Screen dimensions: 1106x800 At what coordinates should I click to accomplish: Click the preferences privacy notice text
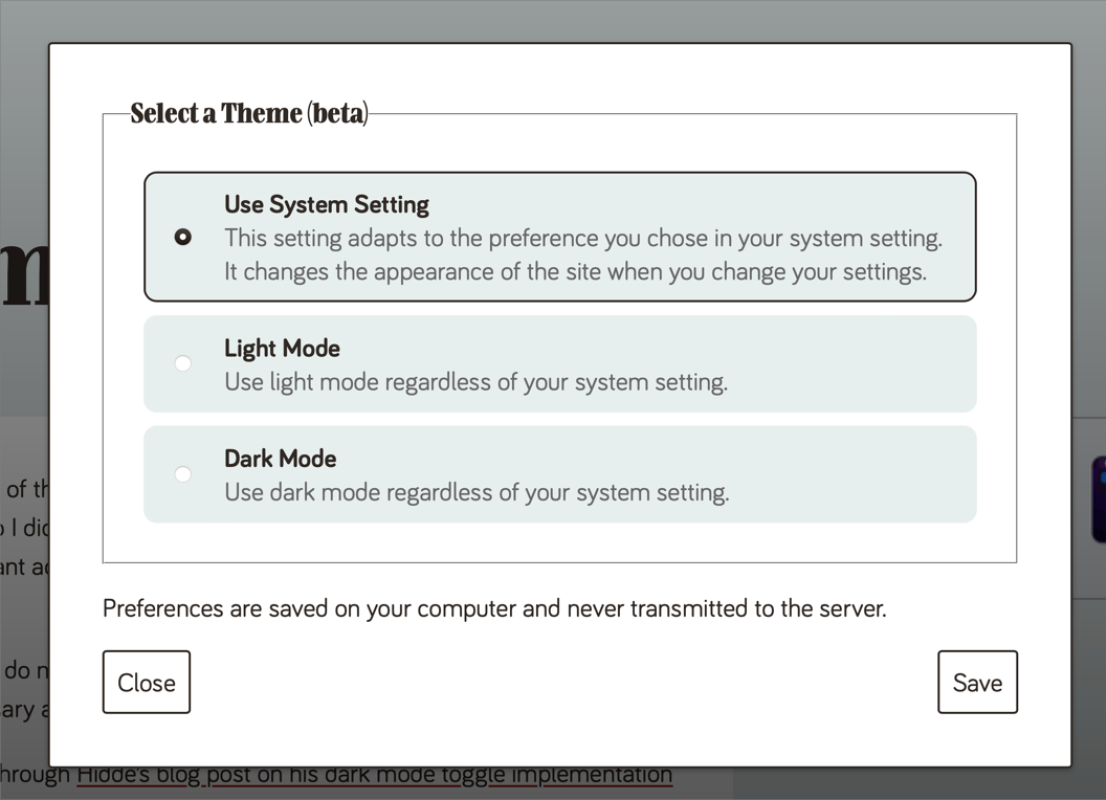(495, 608)
